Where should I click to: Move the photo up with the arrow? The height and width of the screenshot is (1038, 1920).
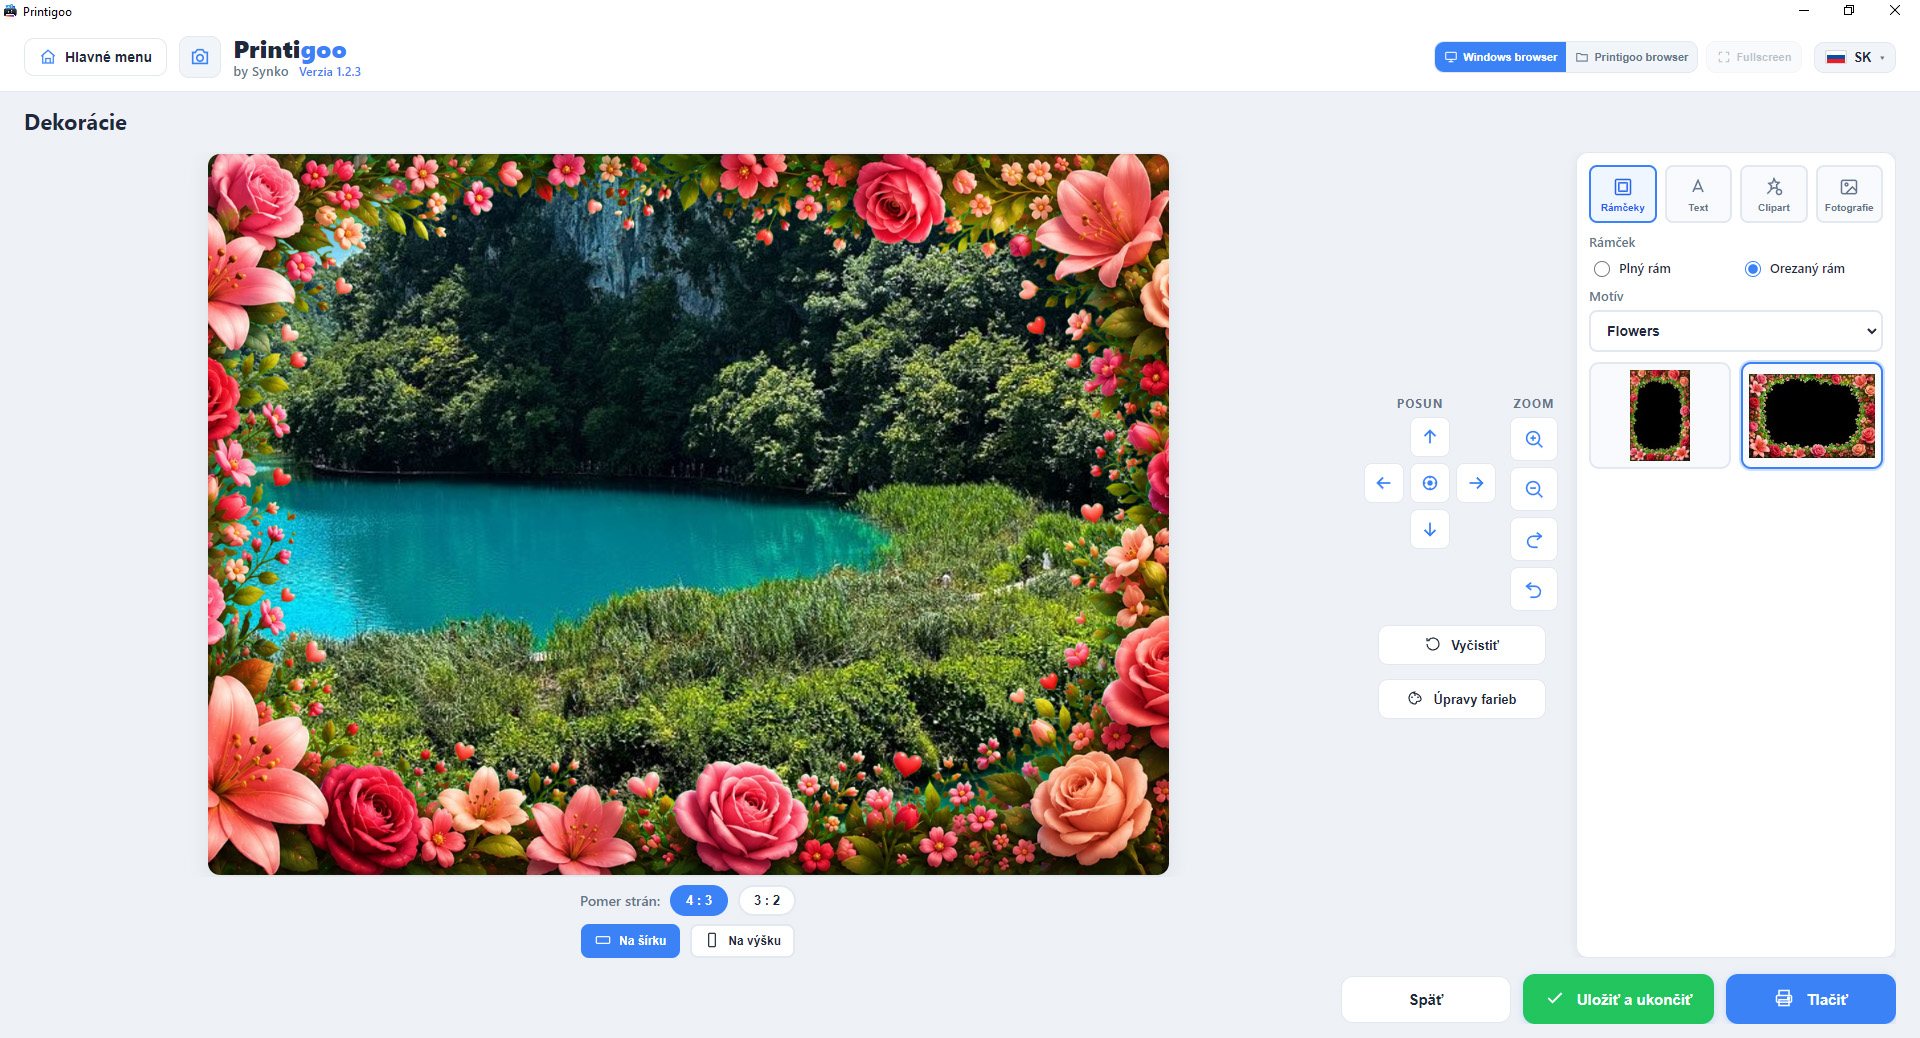(x=1430, y=437)
